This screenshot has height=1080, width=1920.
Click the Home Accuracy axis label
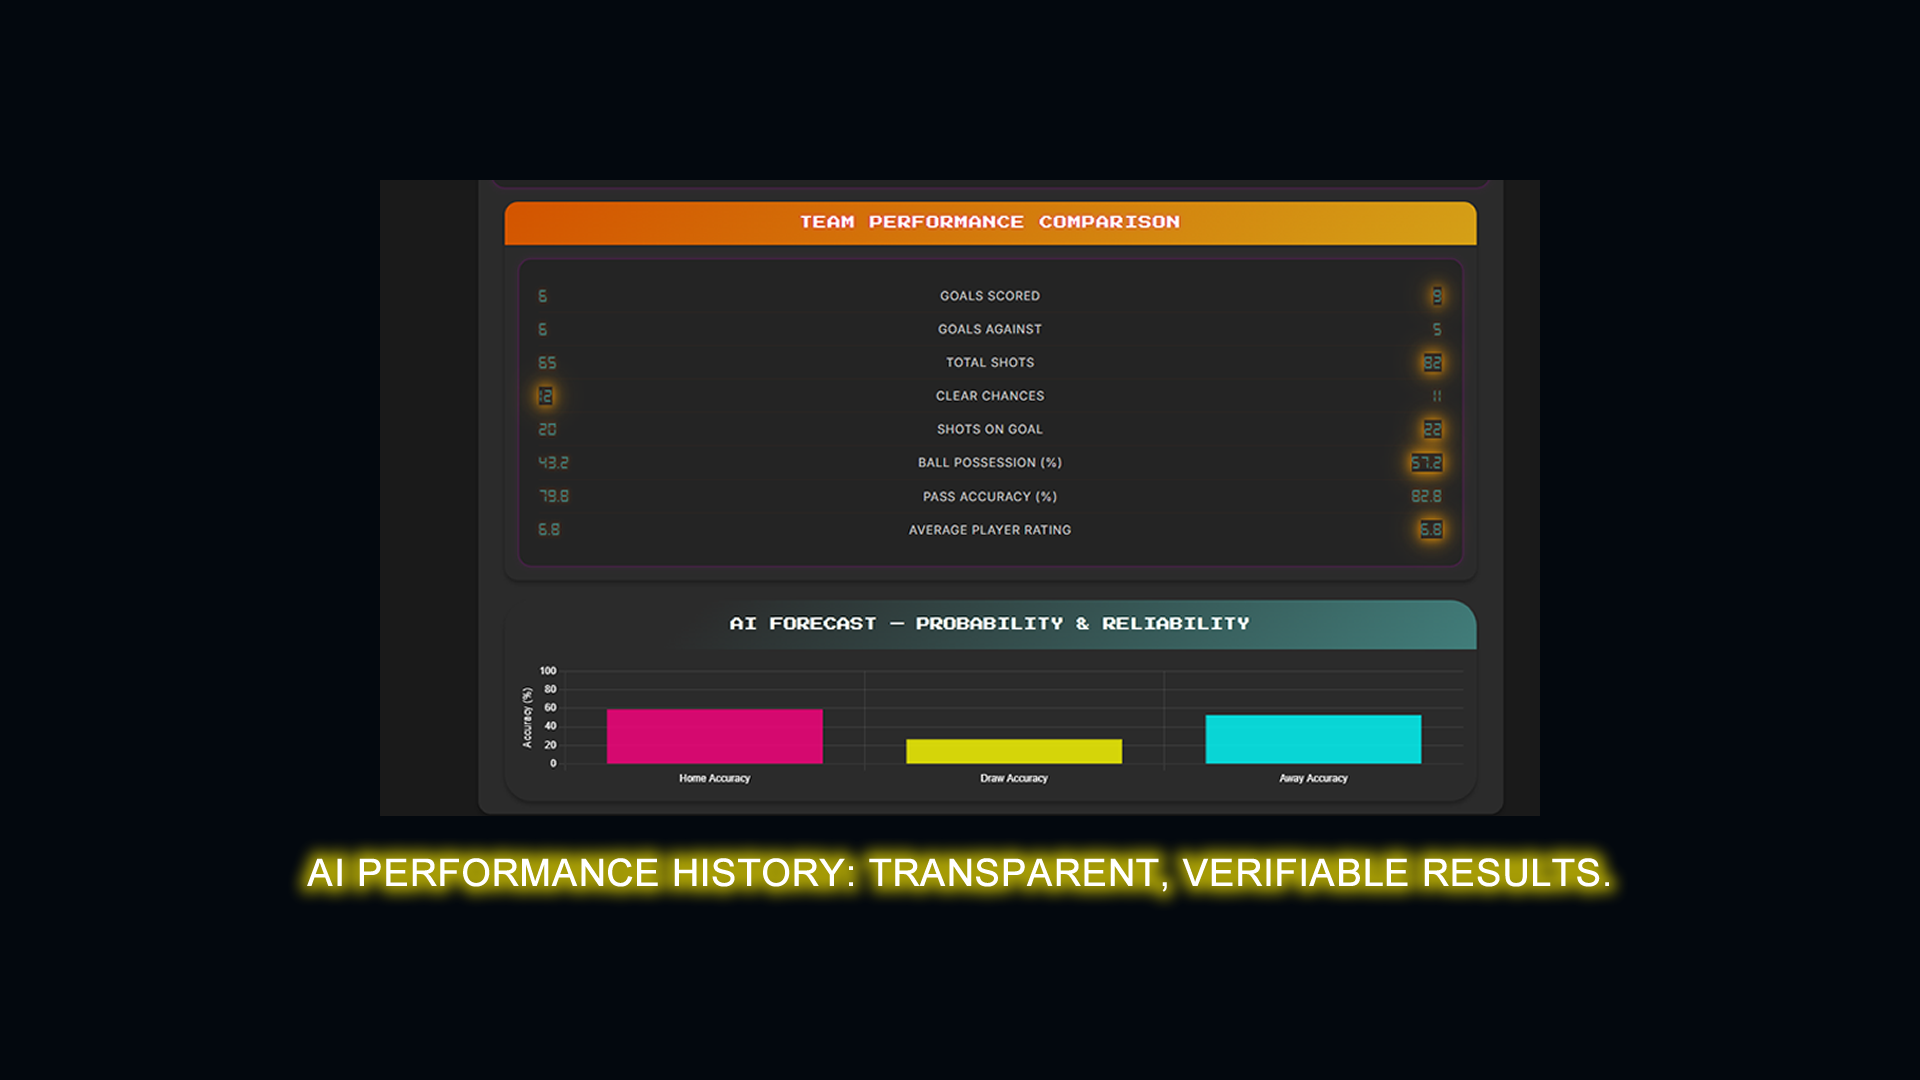coord(714,778)
